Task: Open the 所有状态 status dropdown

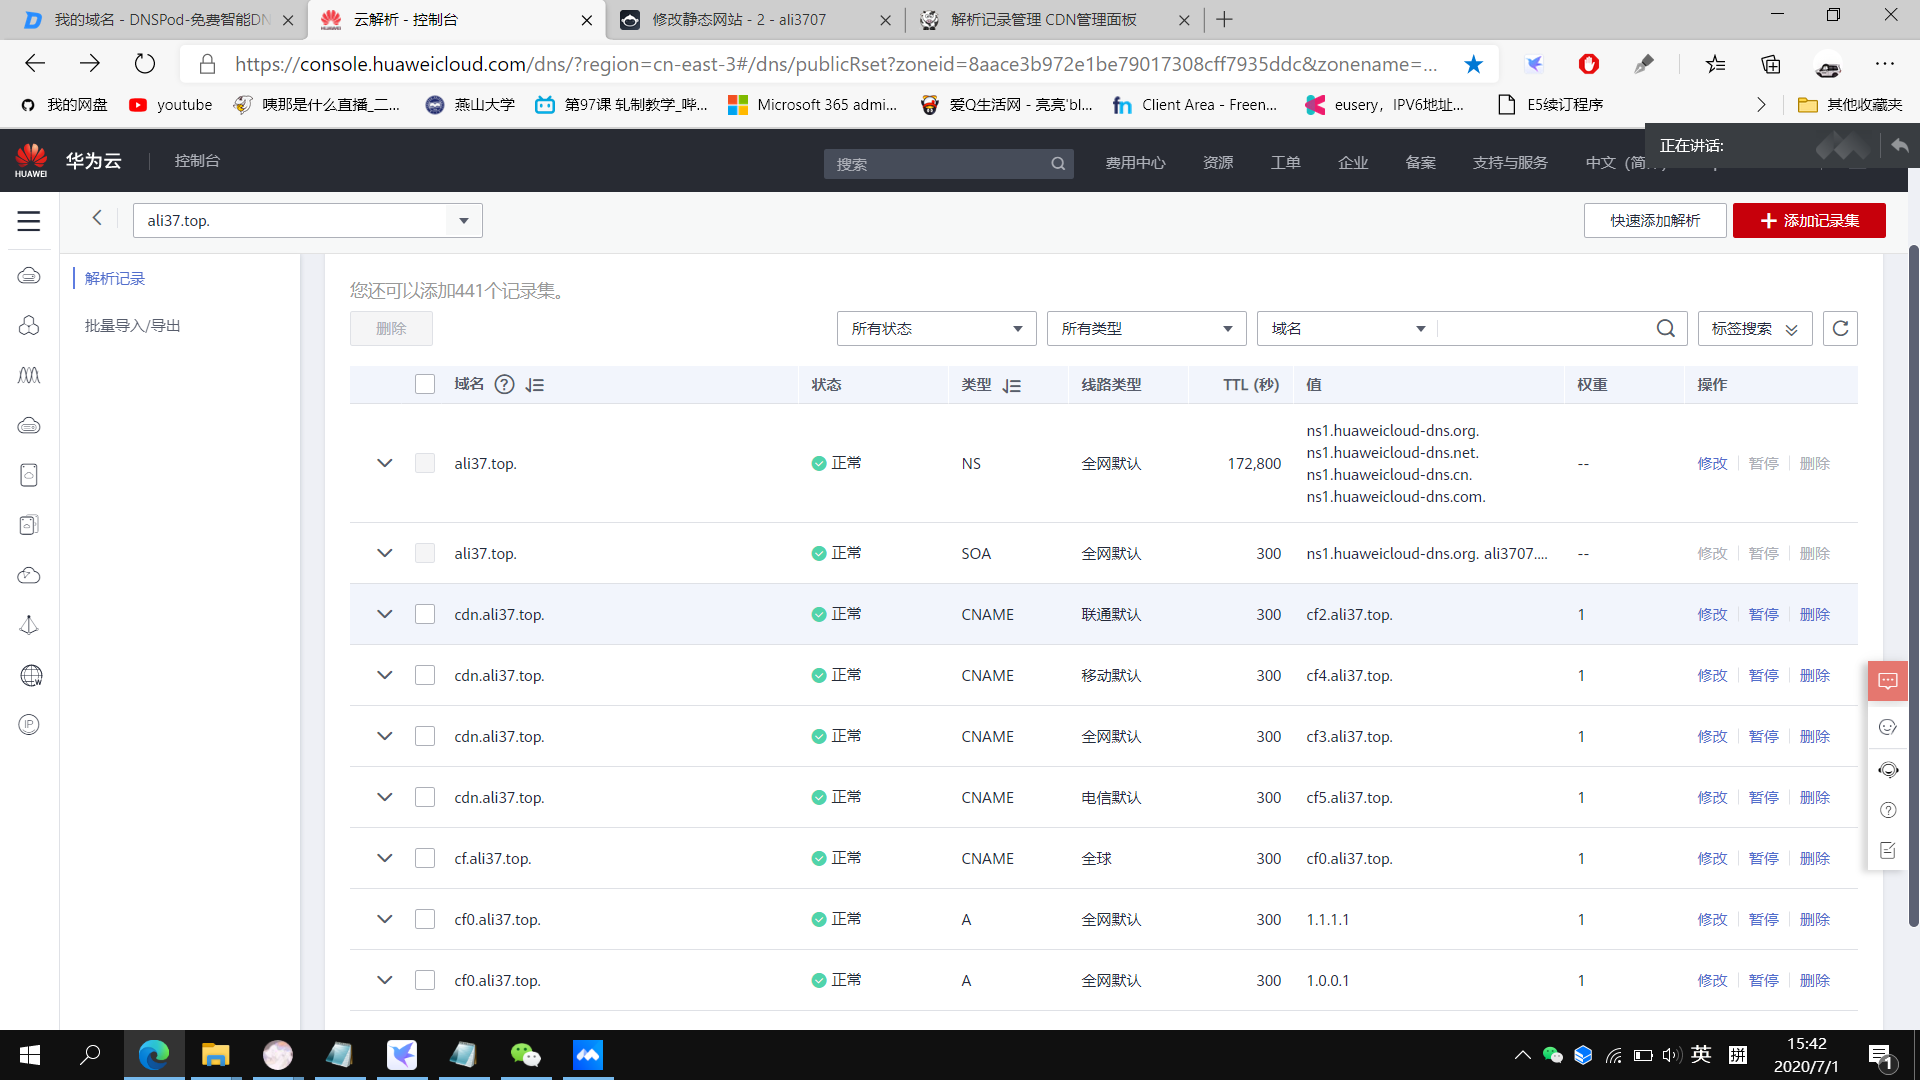Action: [x=936, y=328]
